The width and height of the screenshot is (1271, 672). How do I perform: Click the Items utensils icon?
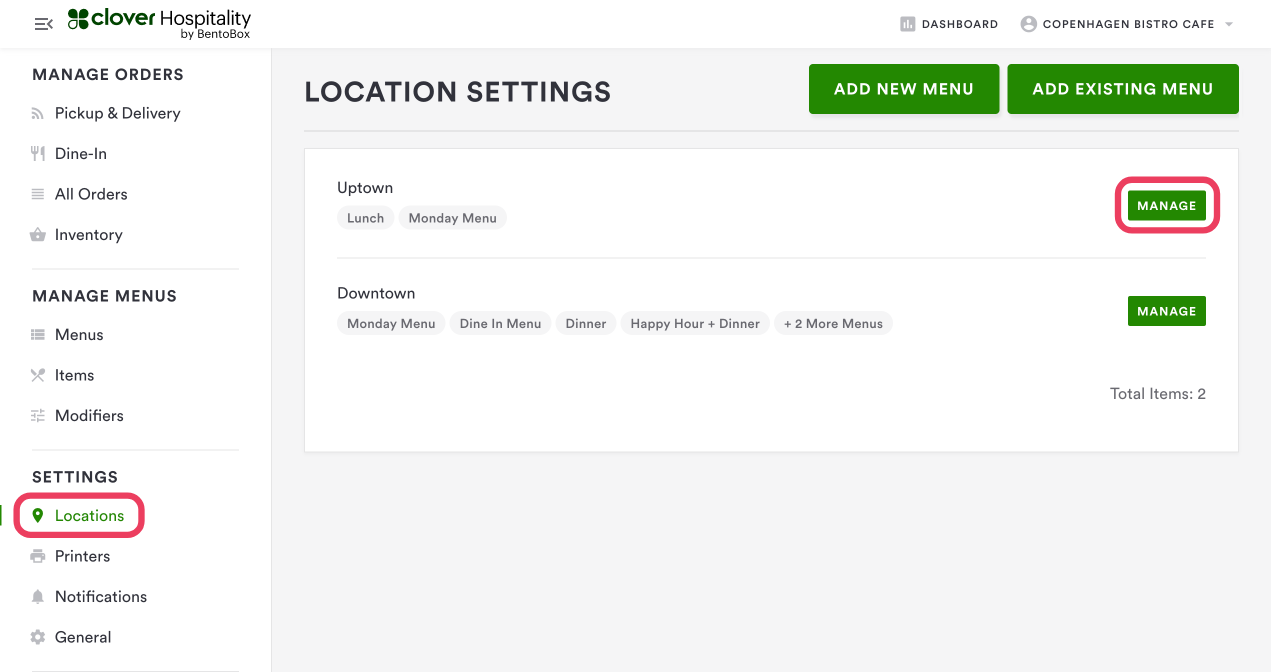coord(38,375)
